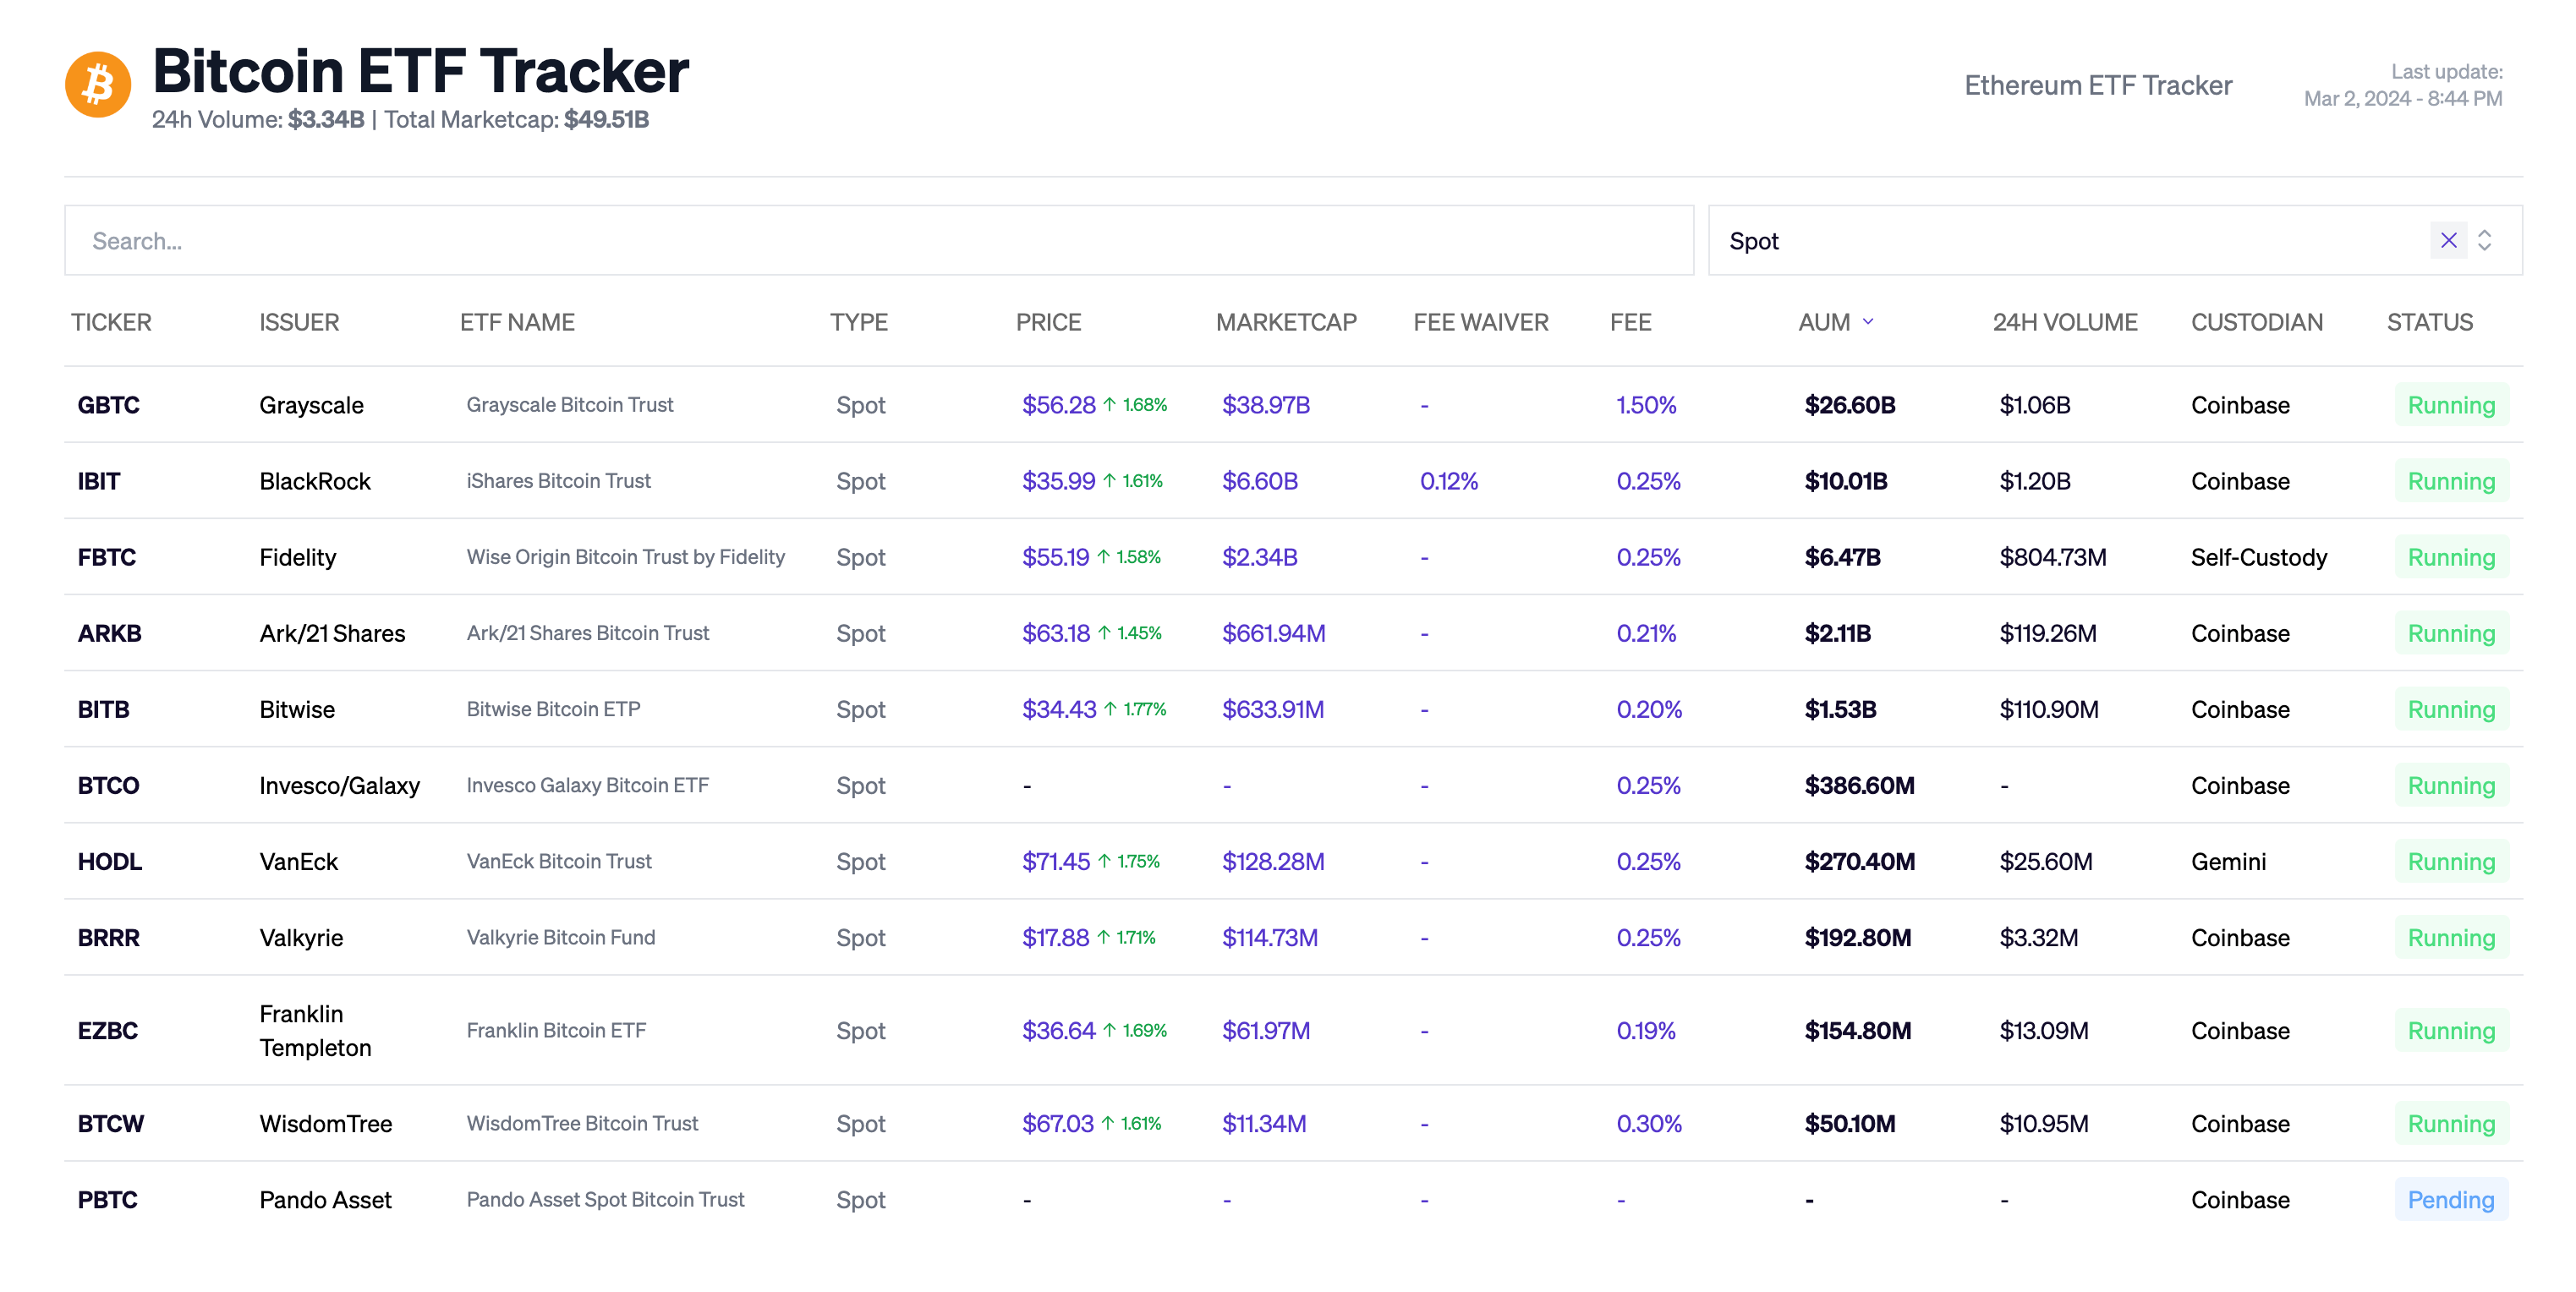Click the orange Bitcoin logo icon

click(98, 85)
